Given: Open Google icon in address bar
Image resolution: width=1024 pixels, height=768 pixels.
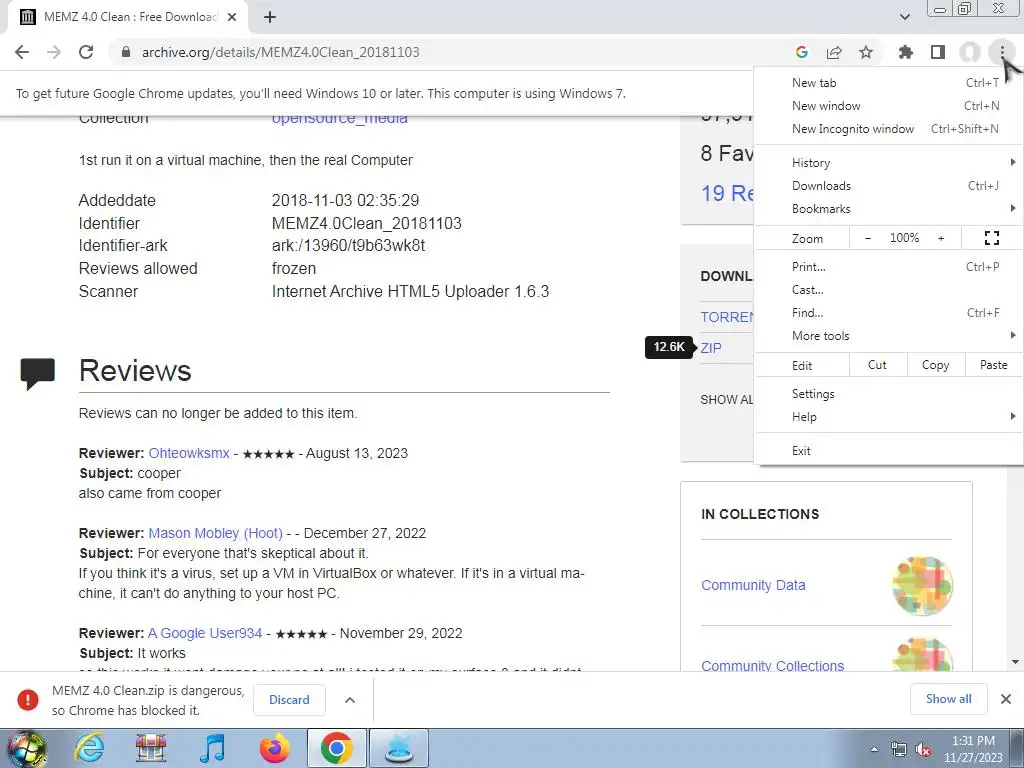Looking at the screenshot, I should [x=802, y=52].
